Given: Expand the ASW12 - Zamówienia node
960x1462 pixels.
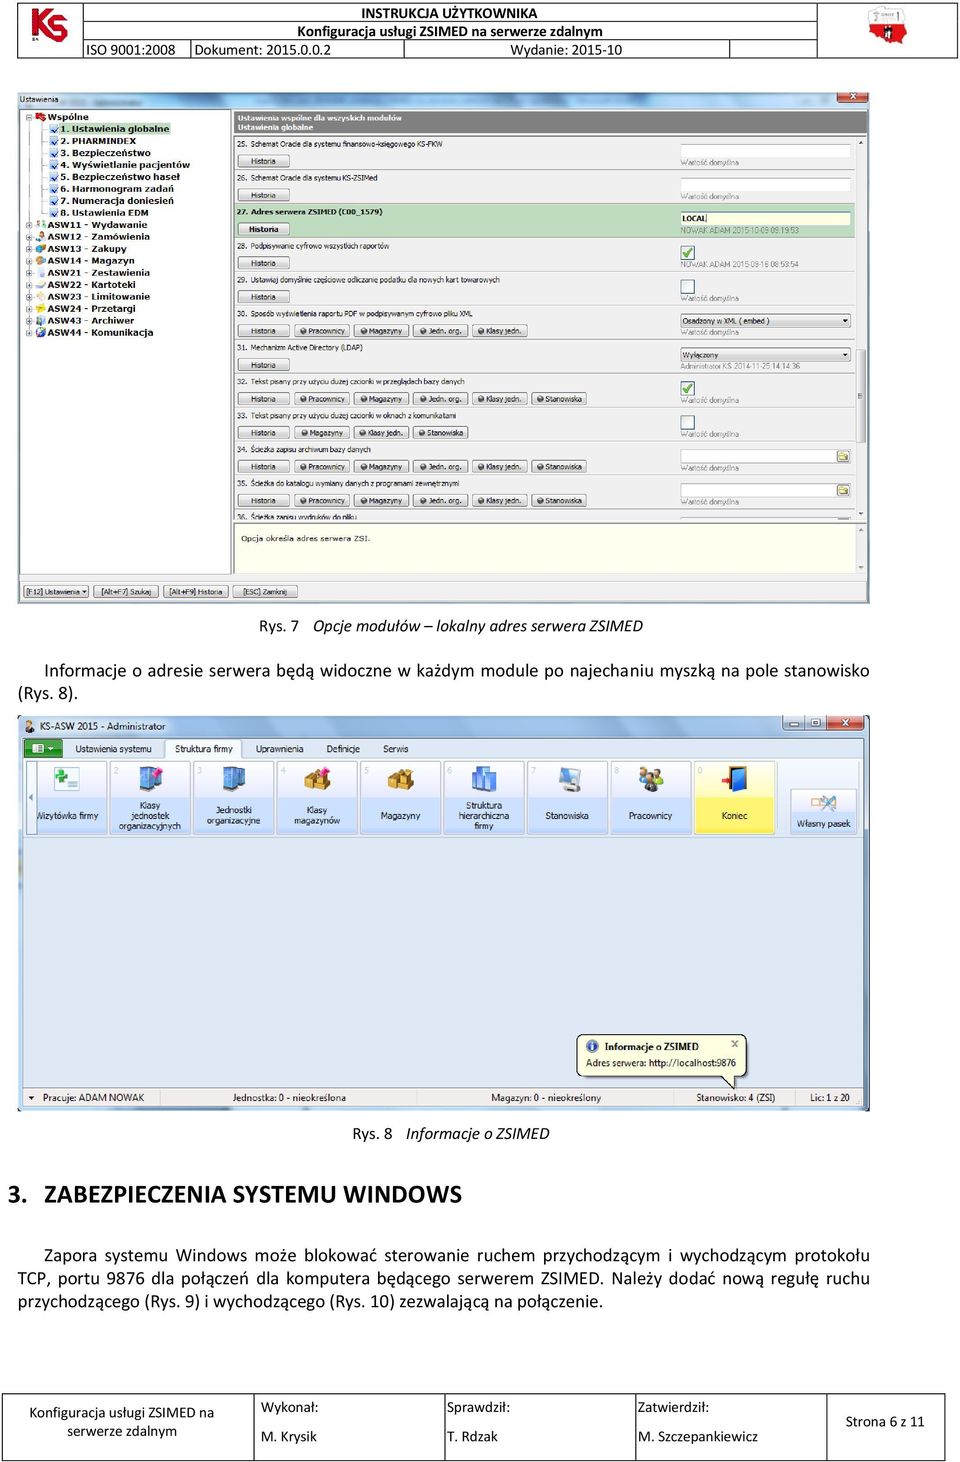Looking at the screenshot, I should [x=29, y=237].
